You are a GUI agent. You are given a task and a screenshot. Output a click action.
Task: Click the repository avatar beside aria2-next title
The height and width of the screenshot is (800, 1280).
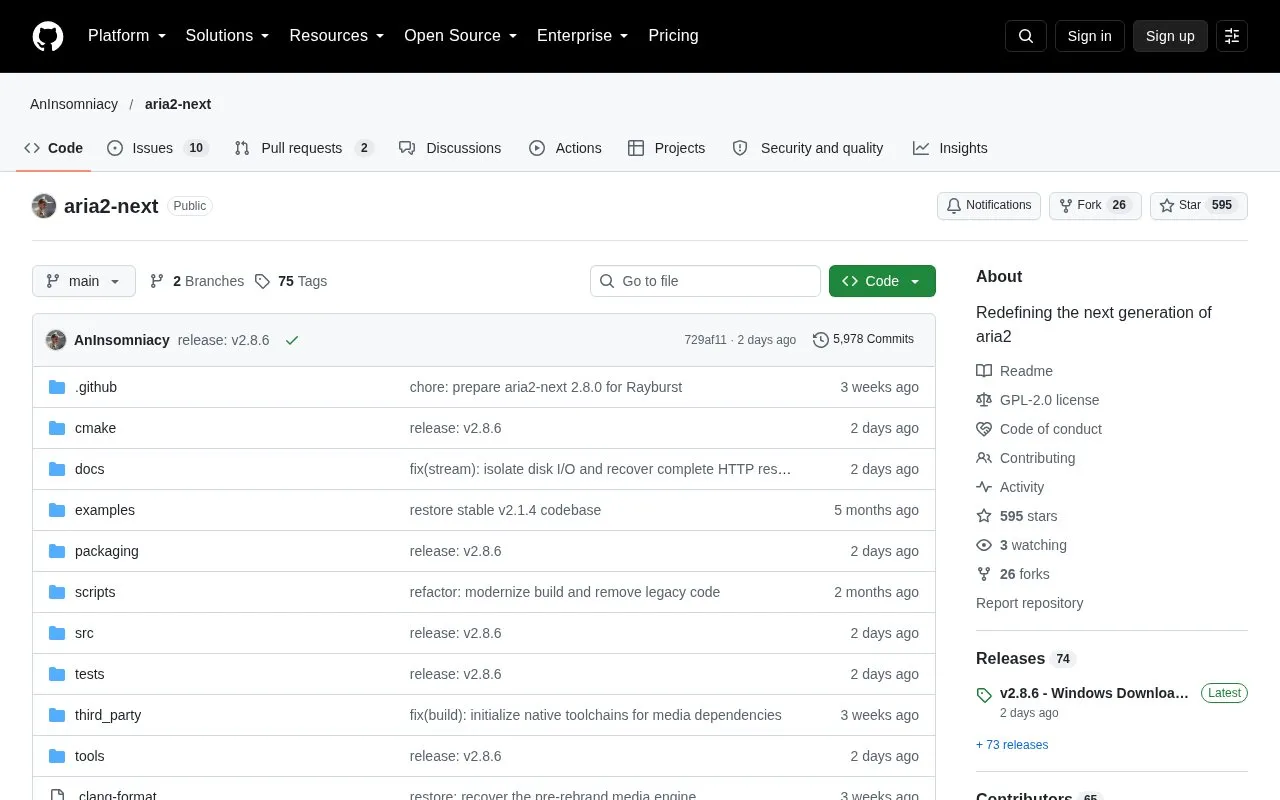tap(44, 206)
